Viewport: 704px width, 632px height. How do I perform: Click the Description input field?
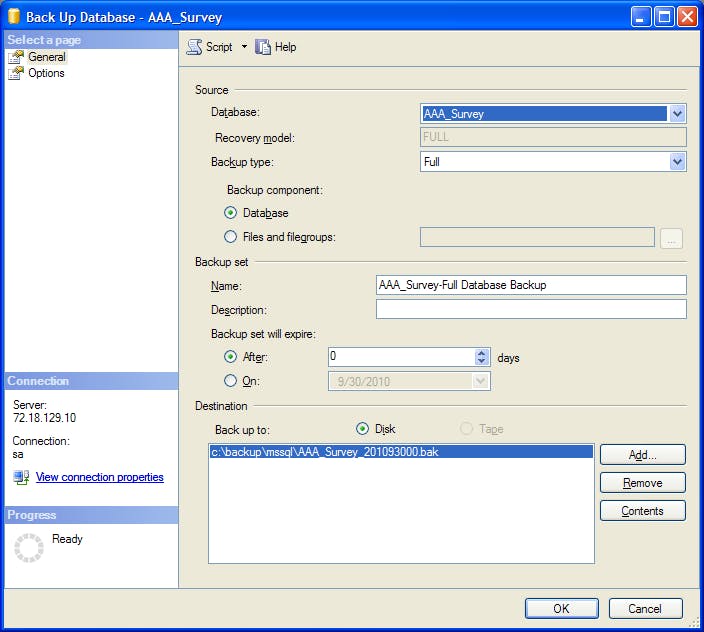pos(531,309)
